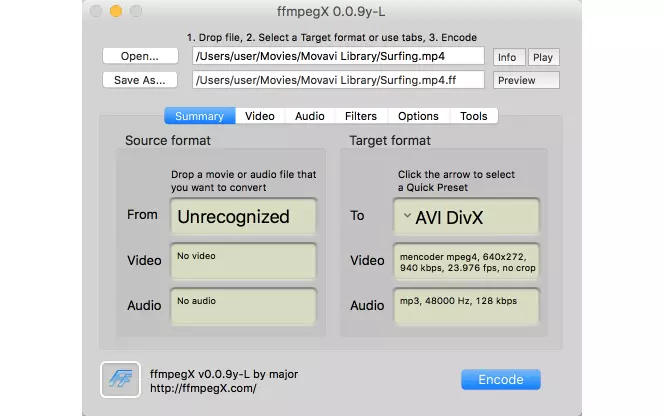This screenshot has height=416, width=664.
Task: Click 'Drop a movie or audio file' hint text
Action: pos(243,181)
